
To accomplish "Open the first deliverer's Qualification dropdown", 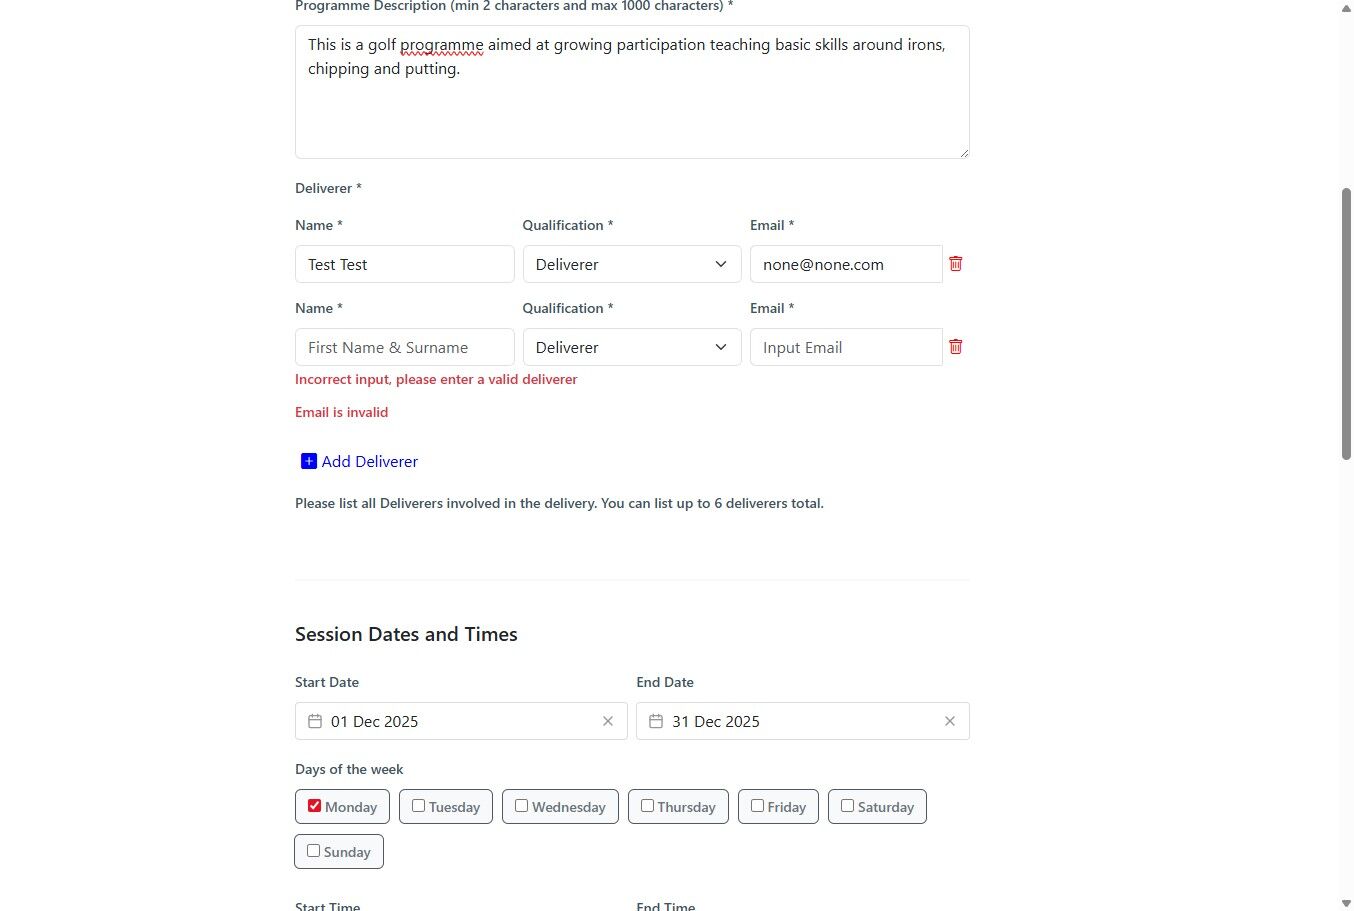I will (x=632, y=264).
